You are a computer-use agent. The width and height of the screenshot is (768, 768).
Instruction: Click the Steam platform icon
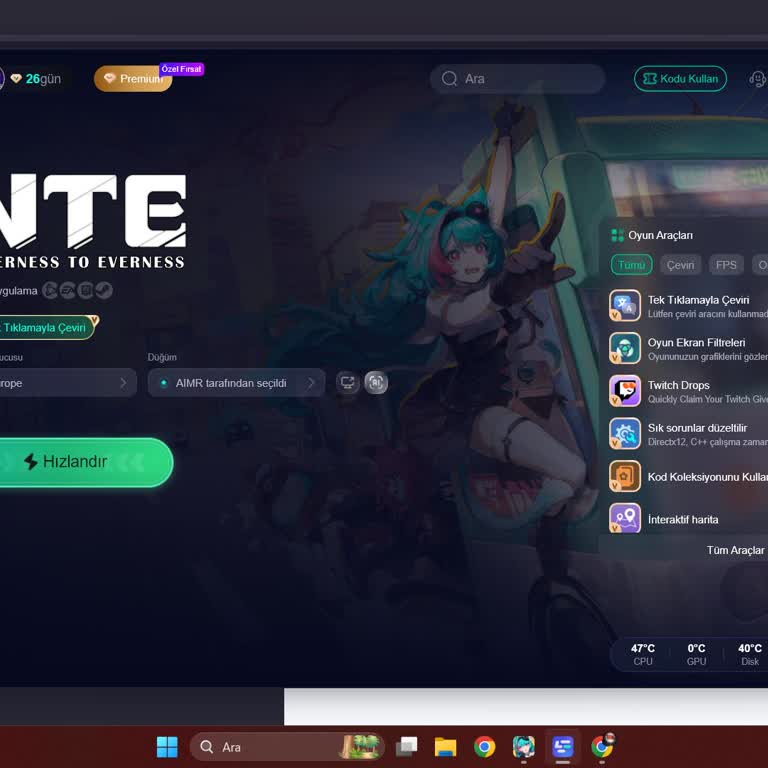coord(104,290)
